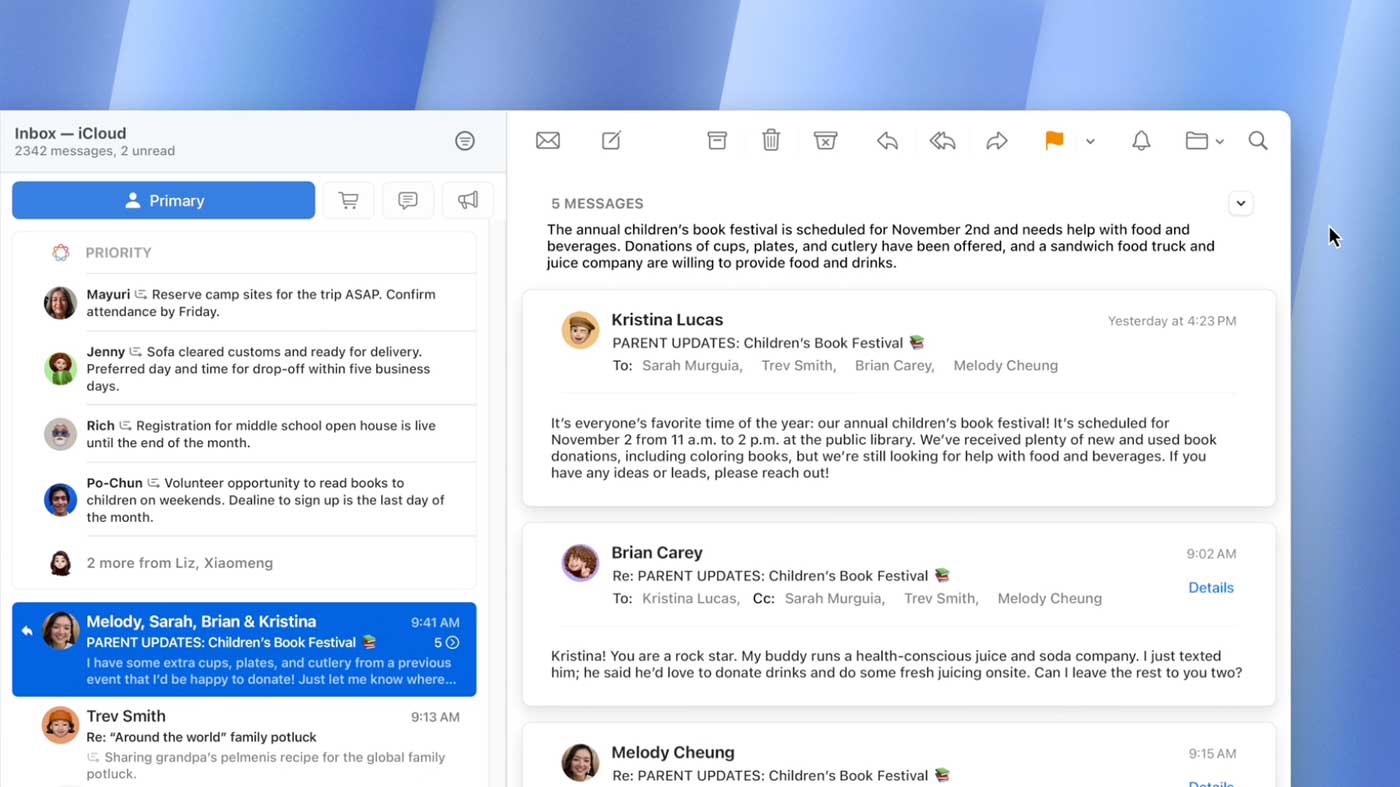Viewport: 1400px width, 787px height.
Task: Open search with magnifier icon
Action: pyautogui.click(x=1258, y=141)
